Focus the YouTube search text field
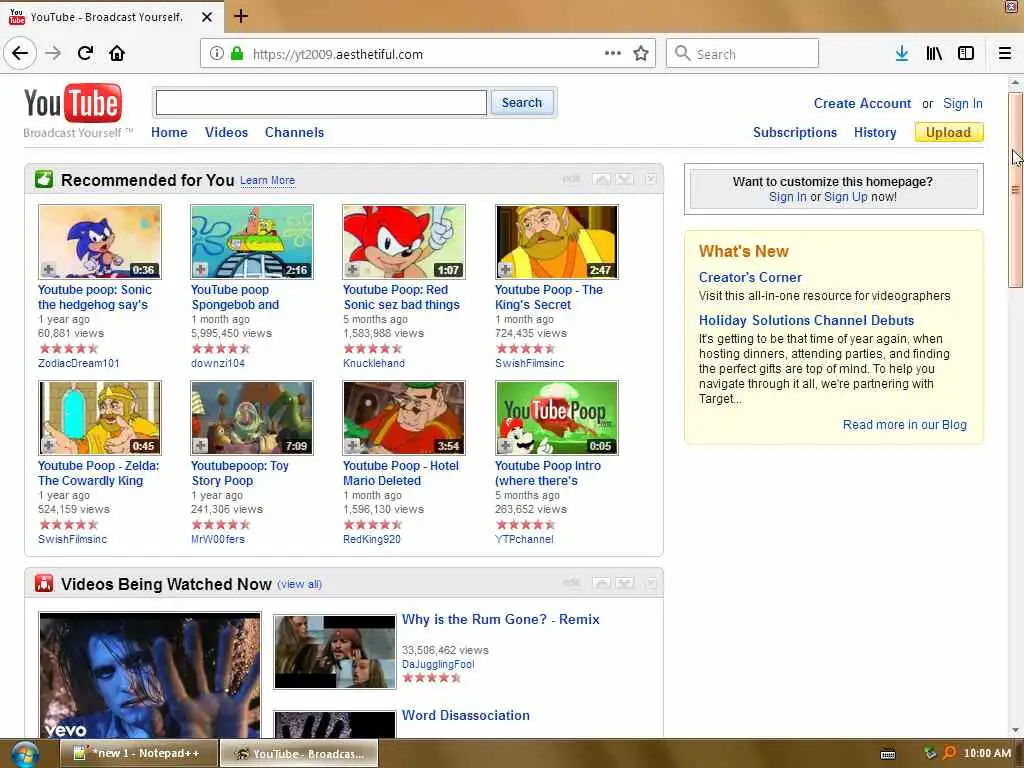Viewport: 1024px width, 768px height. 321,103
